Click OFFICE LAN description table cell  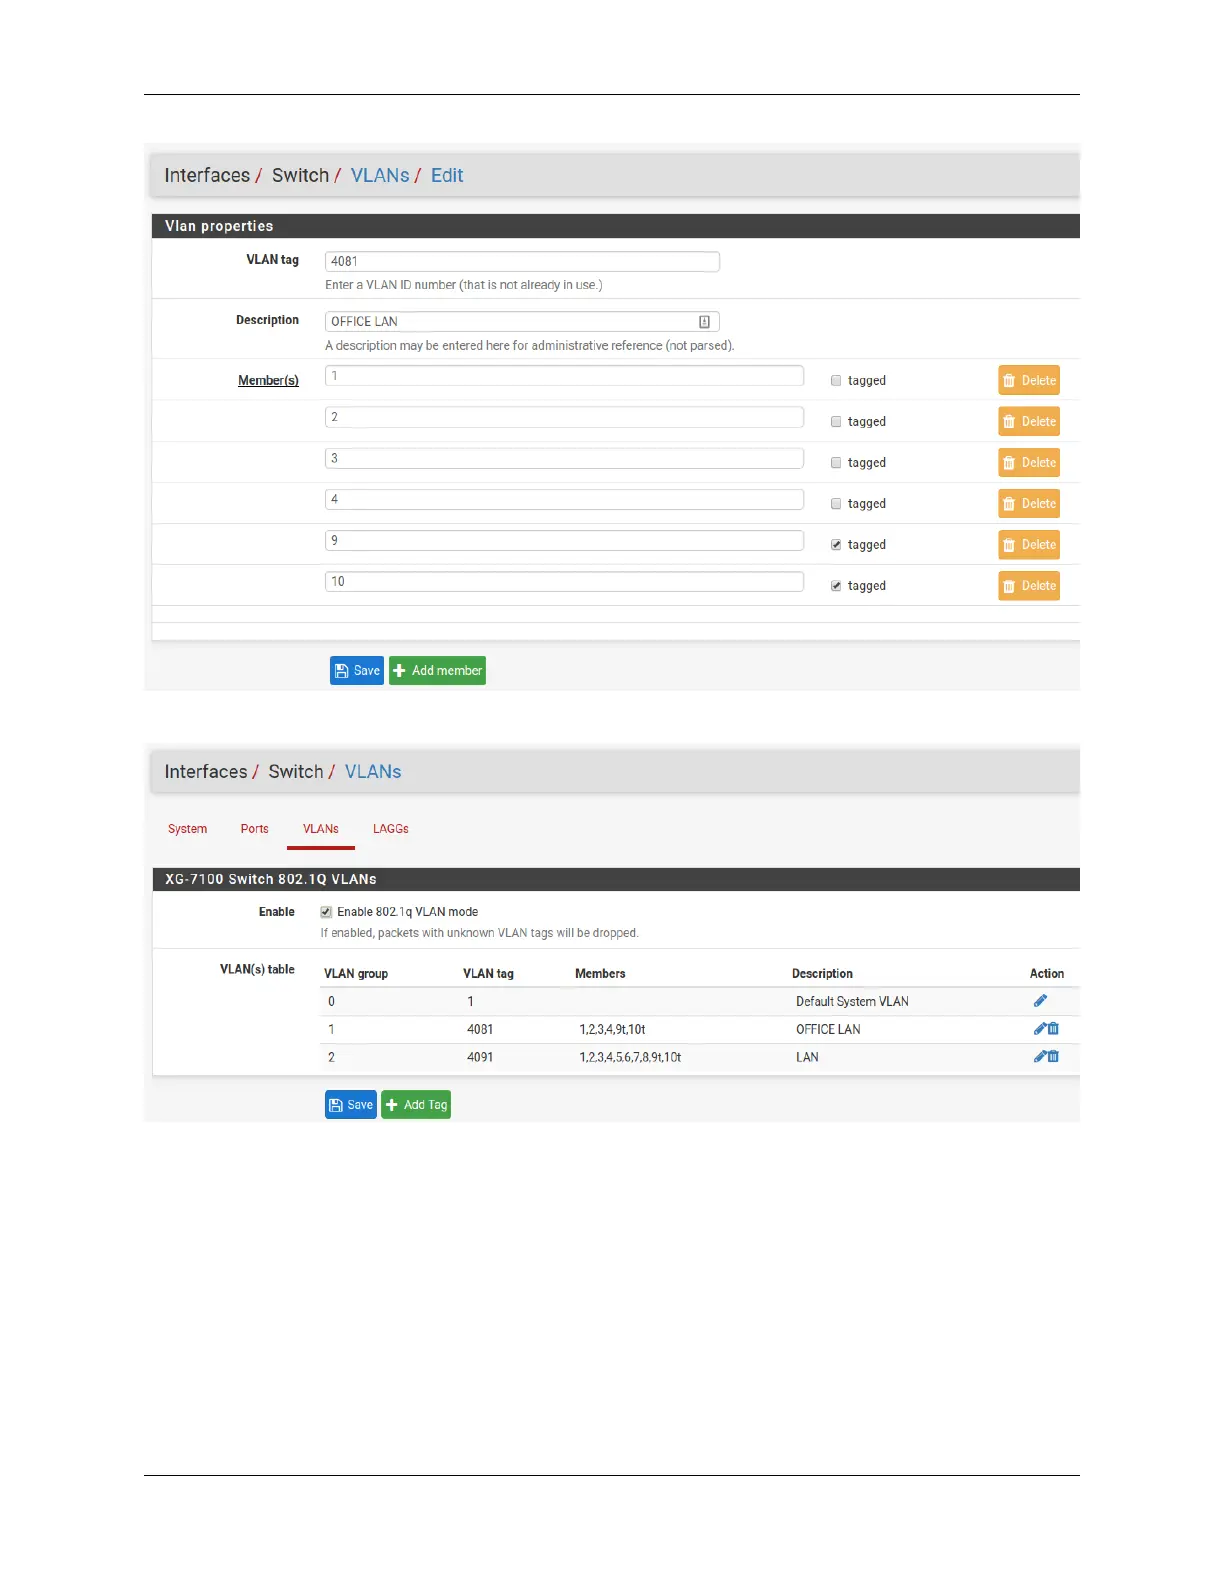(x=828, y=1029)
